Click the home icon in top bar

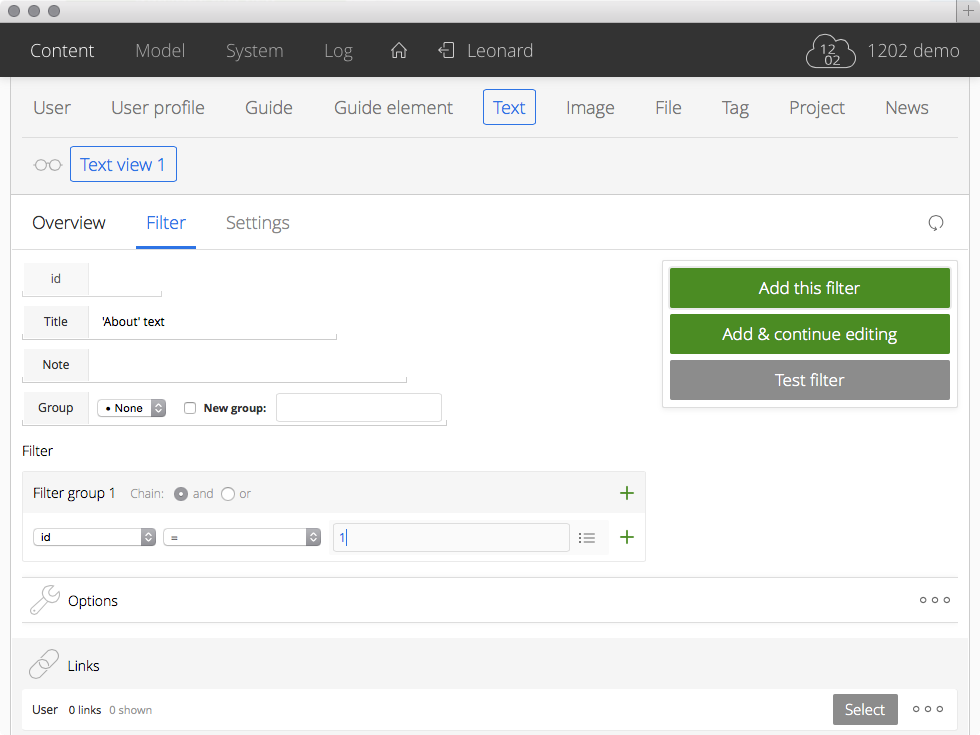[398, 51]
